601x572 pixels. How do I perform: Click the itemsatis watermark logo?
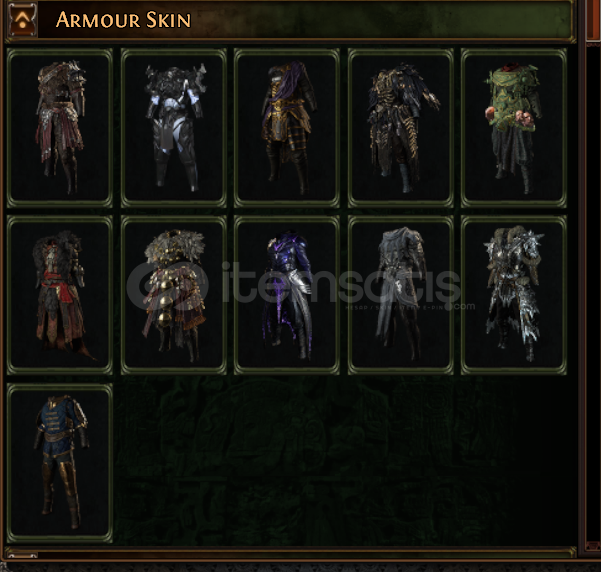[167, 286]
